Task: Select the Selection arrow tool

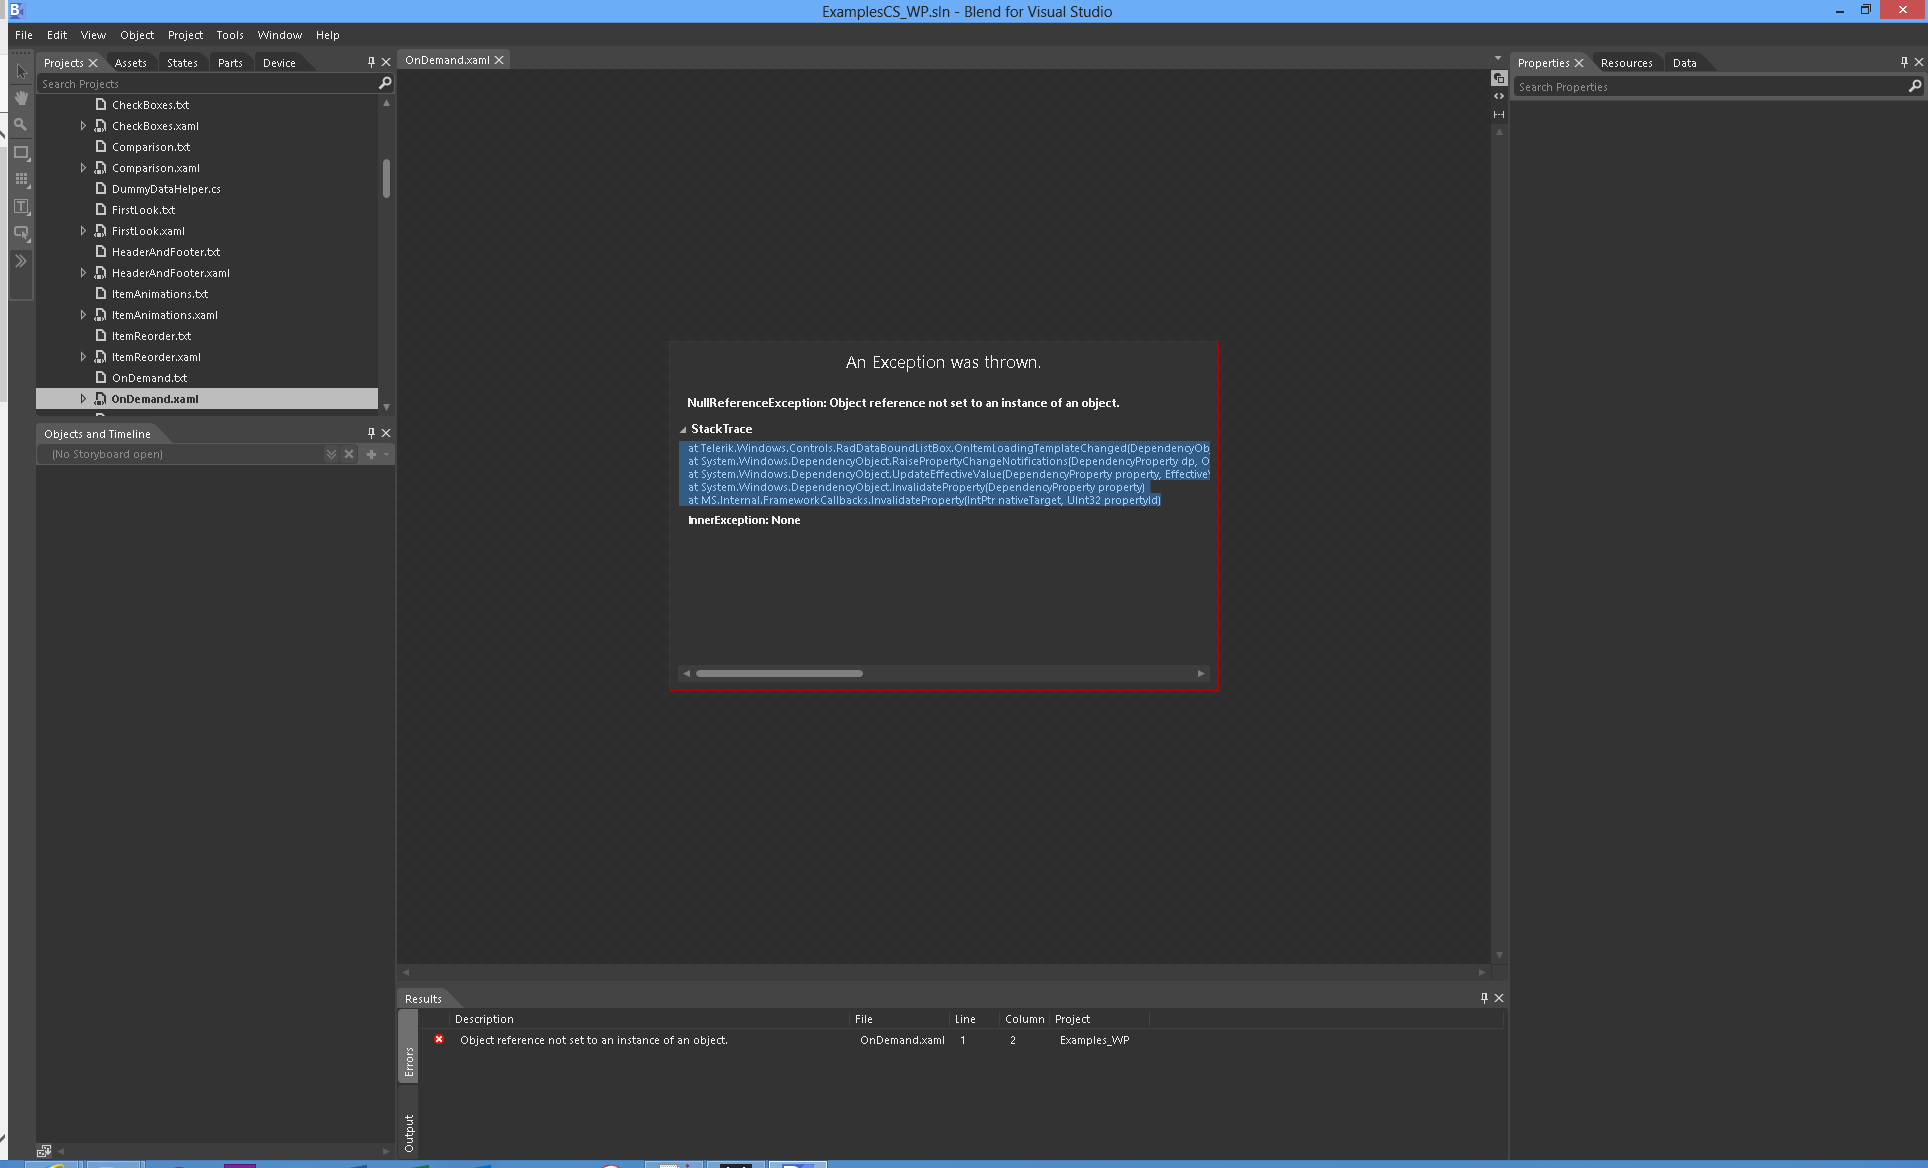Action: click(x=21, y=71)
